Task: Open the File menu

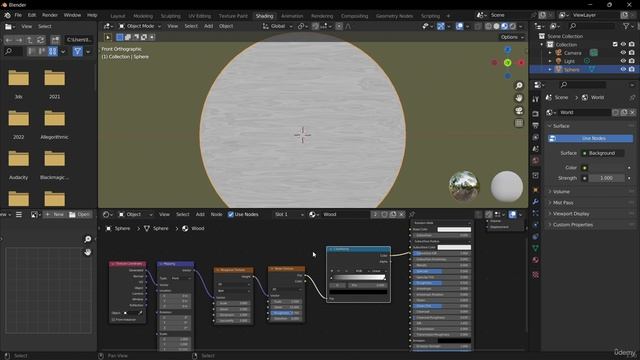Action: click(18, 15)
